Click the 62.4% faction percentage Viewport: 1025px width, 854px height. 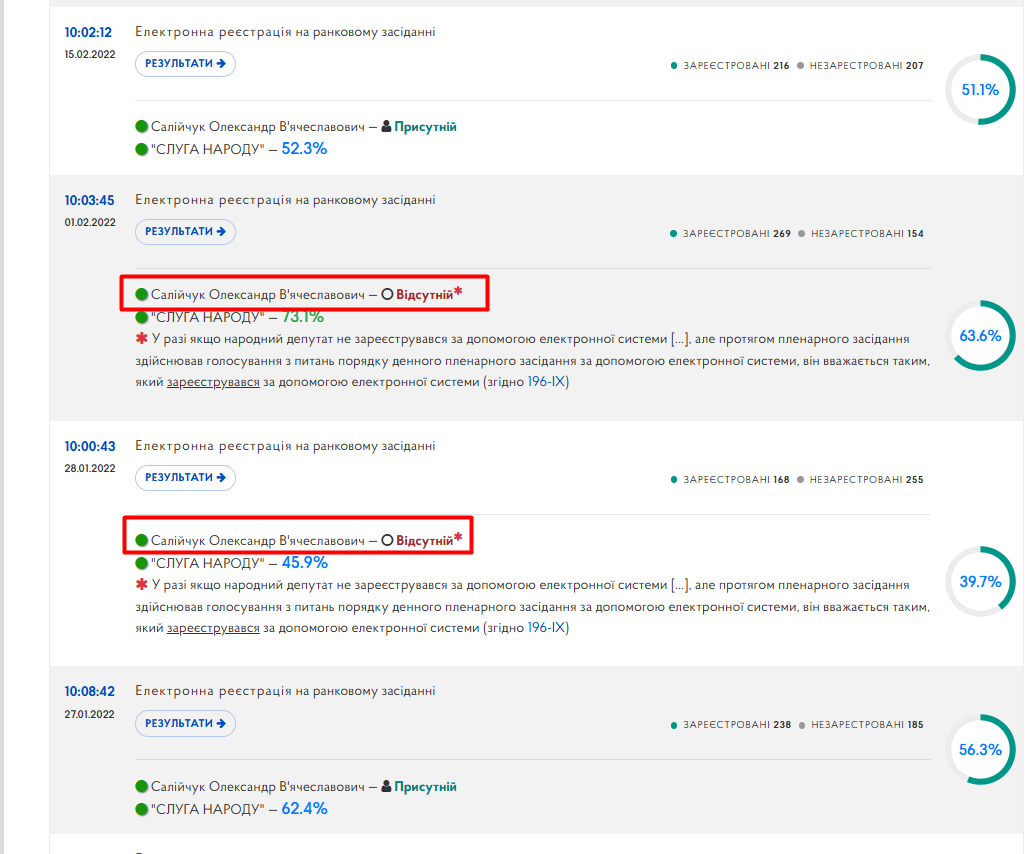coord(304,808)
